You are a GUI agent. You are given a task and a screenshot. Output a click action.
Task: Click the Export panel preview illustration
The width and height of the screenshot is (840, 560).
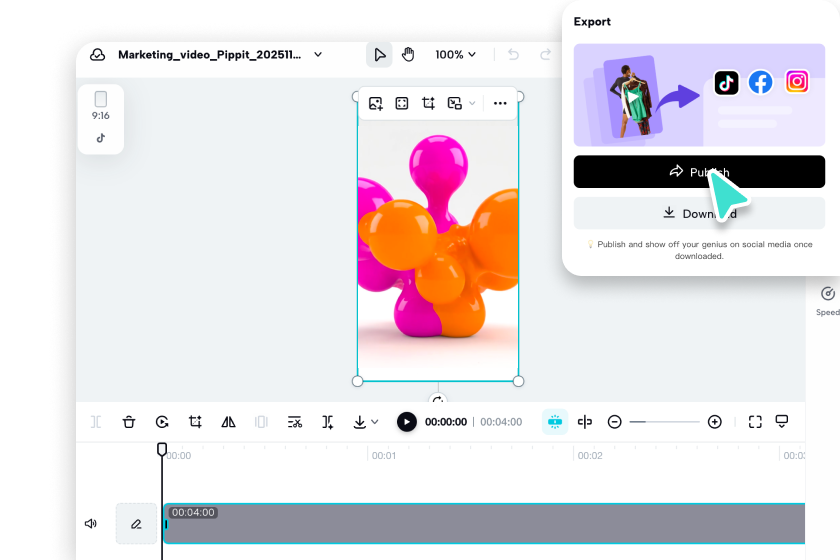(699, 95)
